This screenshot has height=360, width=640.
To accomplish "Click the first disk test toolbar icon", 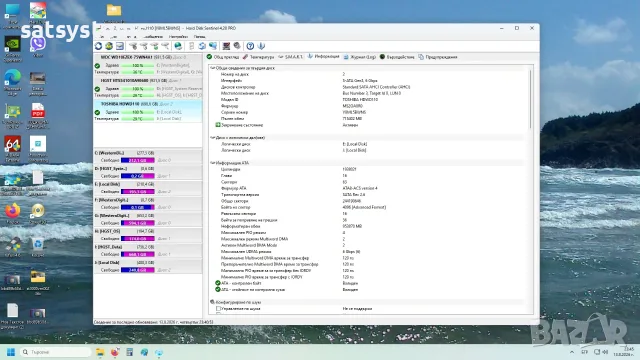I will tap(133, 46).
